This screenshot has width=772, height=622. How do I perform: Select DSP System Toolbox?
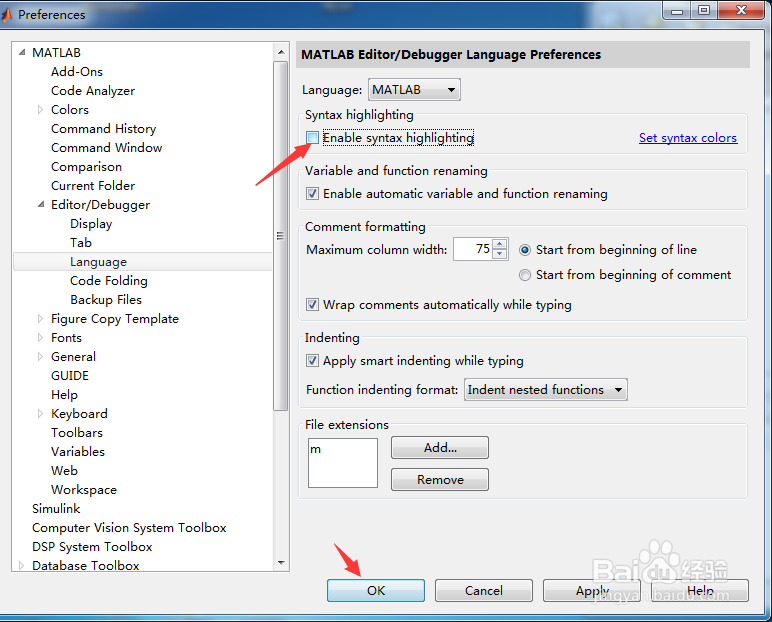[x=92, y=547]
